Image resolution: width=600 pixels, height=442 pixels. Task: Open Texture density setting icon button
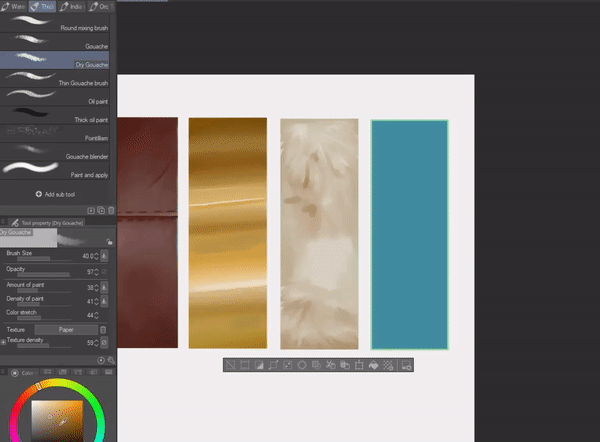pos(104,342)
